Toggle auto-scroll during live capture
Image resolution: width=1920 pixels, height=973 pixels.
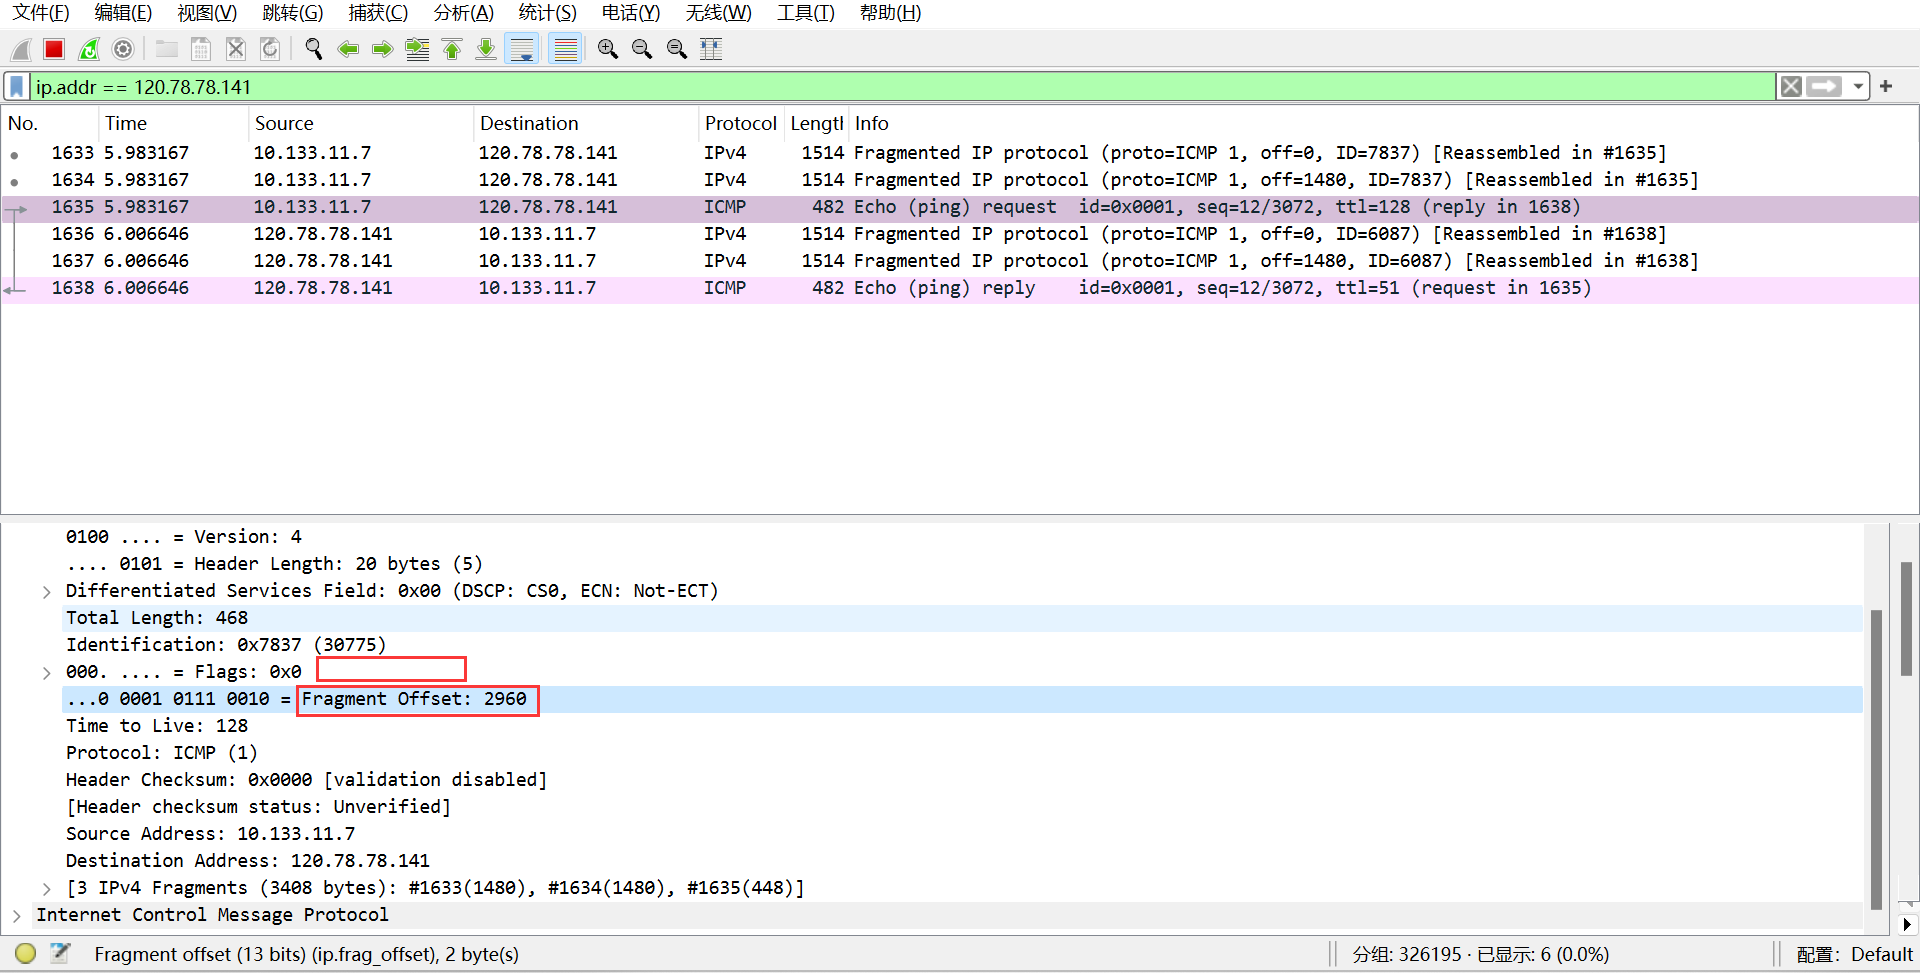(x=522, y=49)
